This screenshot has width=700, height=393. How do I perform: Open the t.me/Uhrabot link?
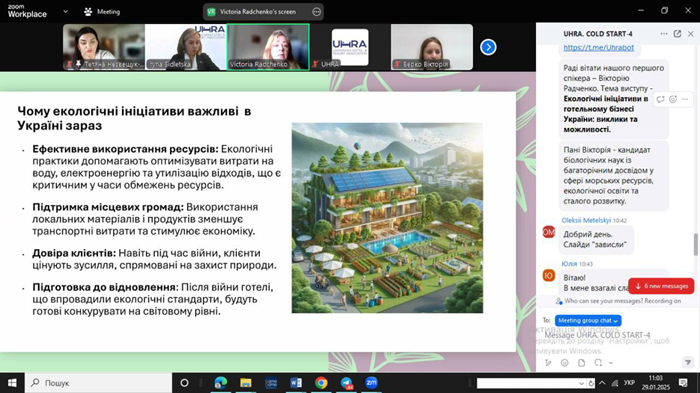click(x=598, y=47)
